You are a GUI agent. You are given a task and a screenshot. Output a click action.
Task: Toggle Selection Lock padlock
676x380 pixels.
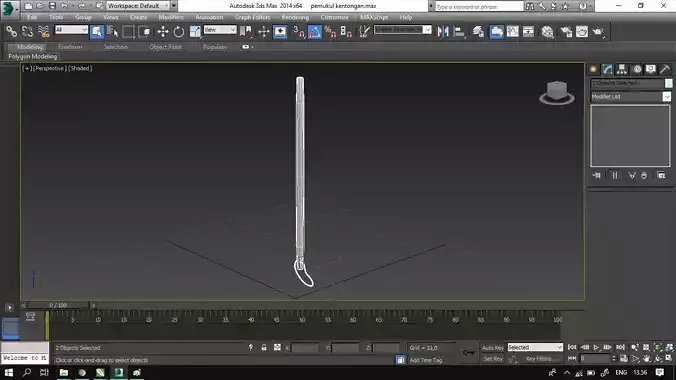click(x=264, y=347)
